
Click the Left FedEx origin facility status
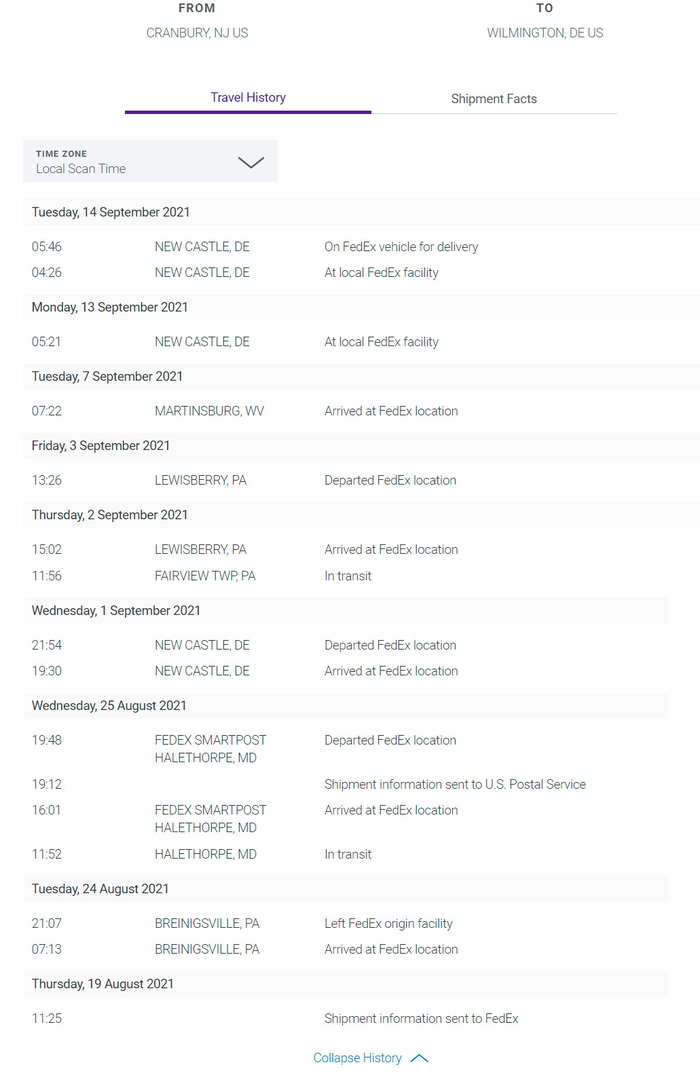[x=388, y=924]
